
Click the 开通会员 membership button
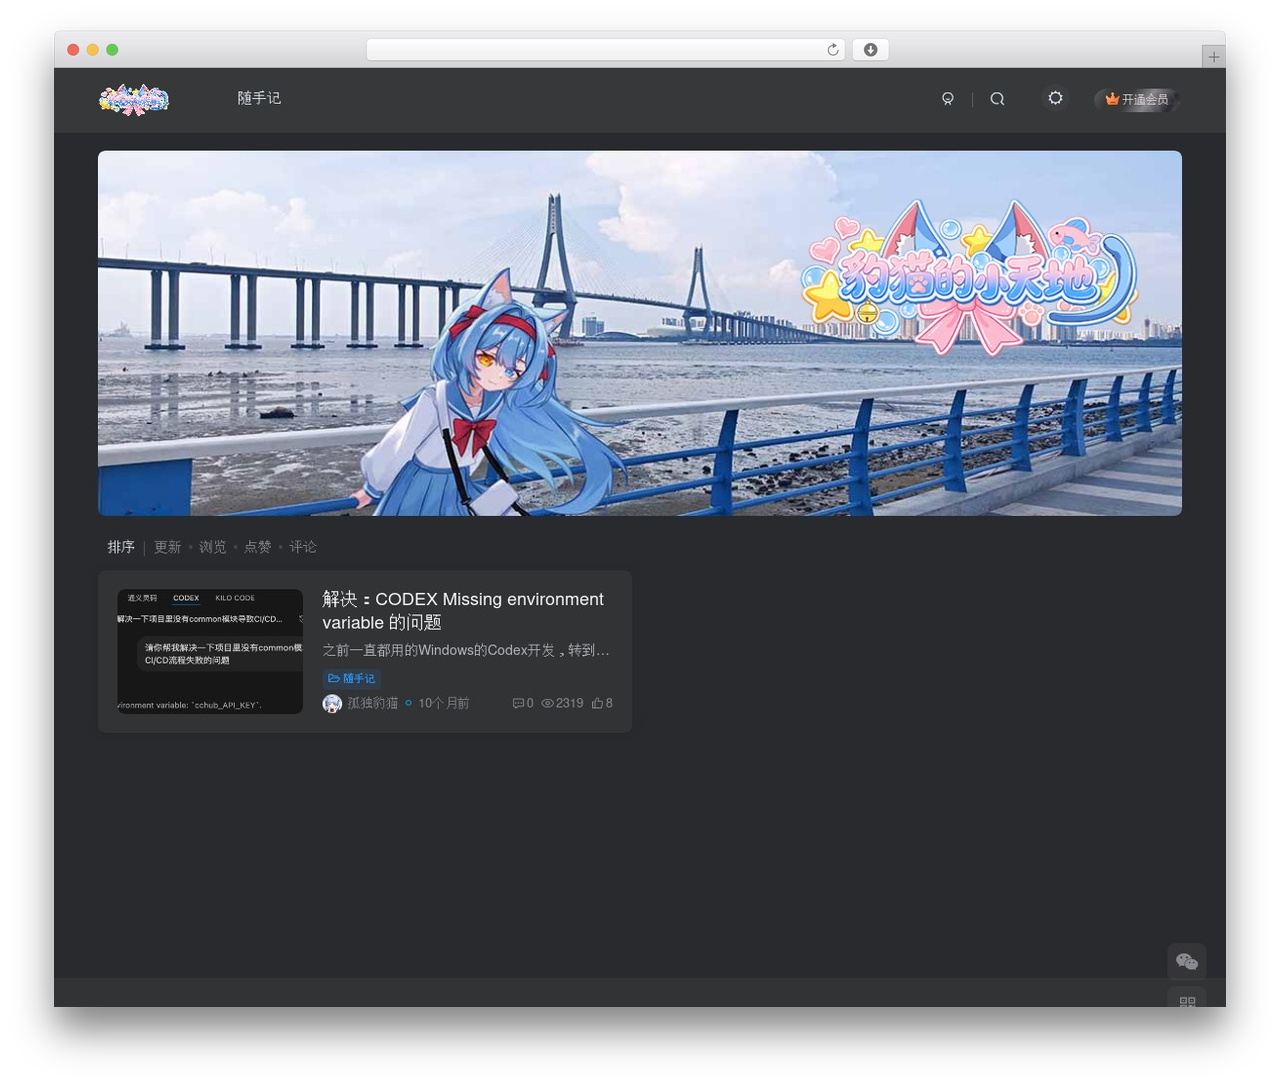click(1137, 99)
